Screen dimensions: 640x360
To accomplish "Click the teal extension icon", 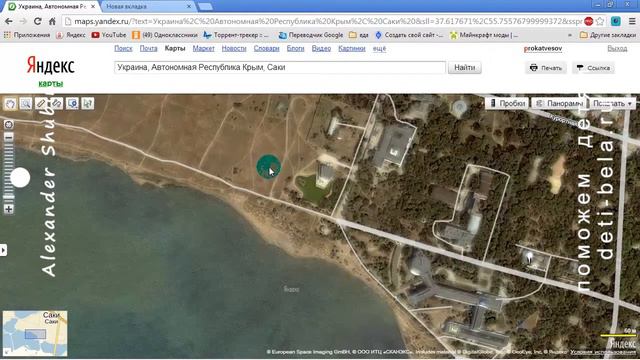I will tap(616, 21).
